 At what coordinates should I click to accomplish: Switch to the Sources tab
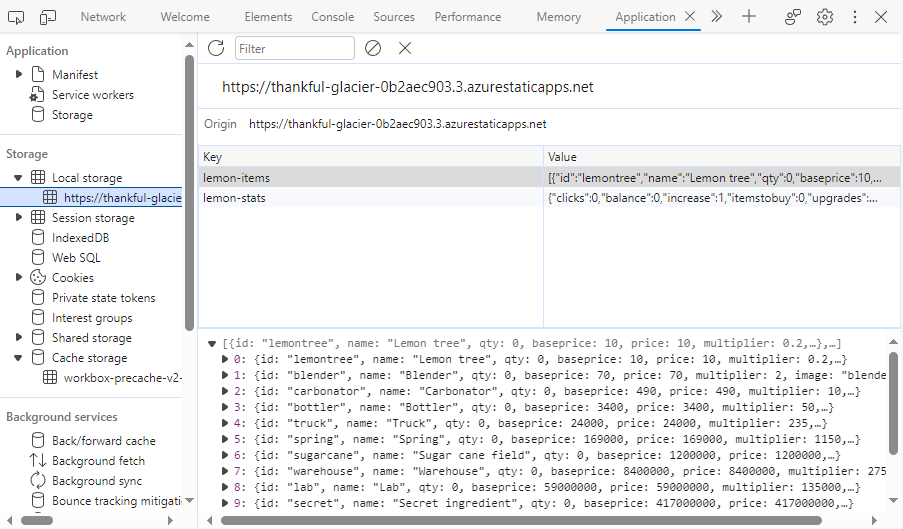coord(394,17)
